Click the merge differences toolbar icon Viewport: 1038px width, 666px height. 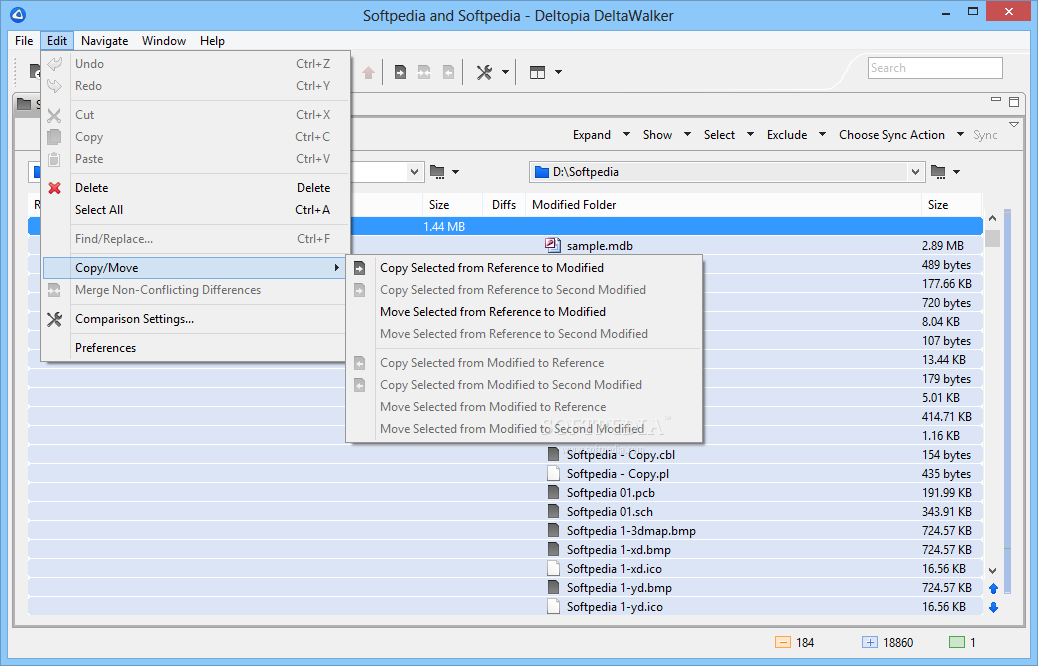click(424, 72)
